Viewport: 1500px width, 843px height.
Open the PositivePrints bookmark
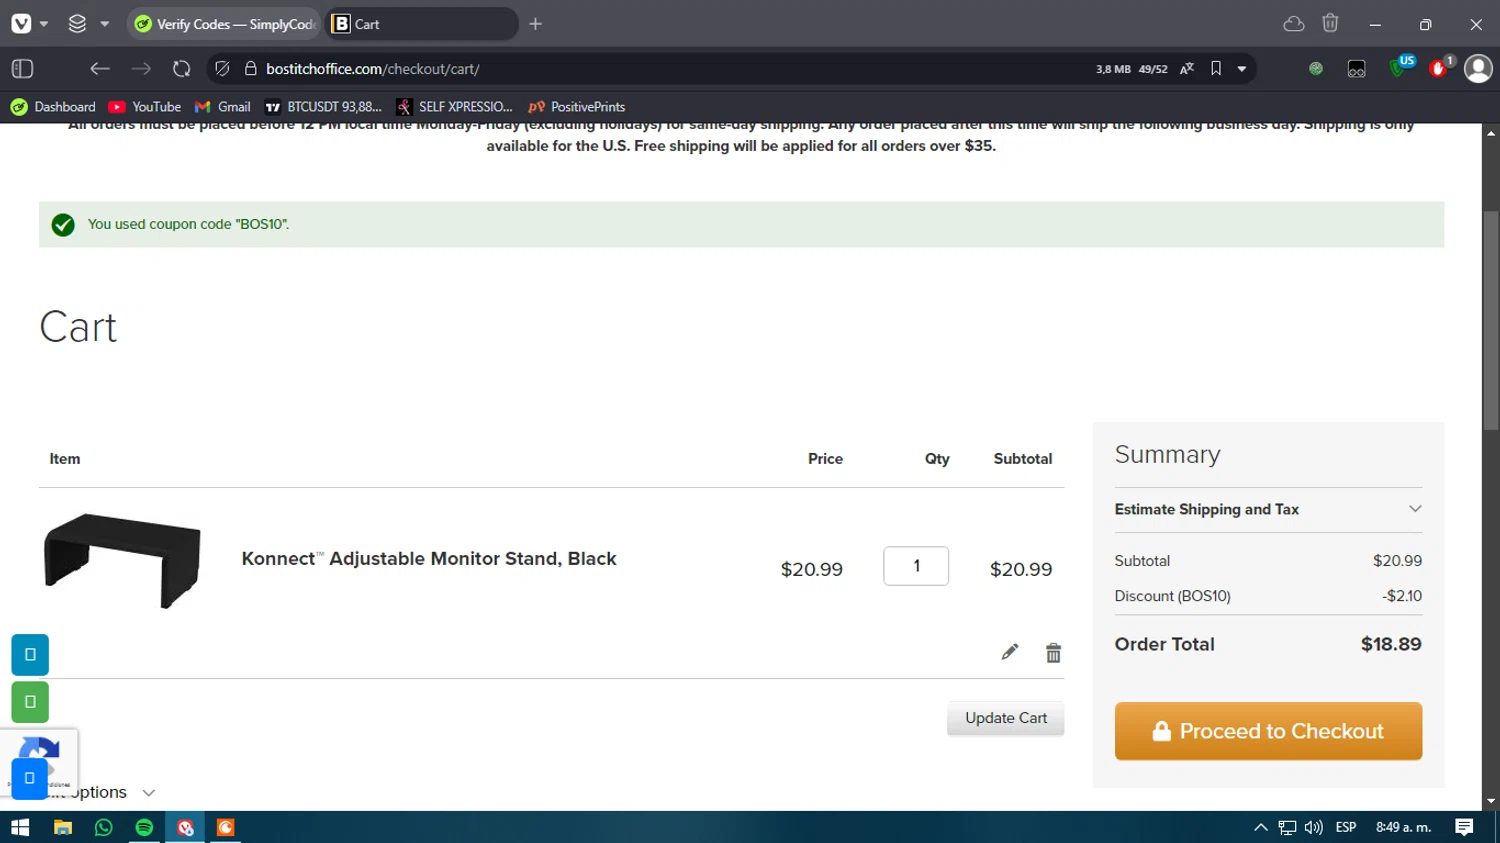click(x=577, y=107)
